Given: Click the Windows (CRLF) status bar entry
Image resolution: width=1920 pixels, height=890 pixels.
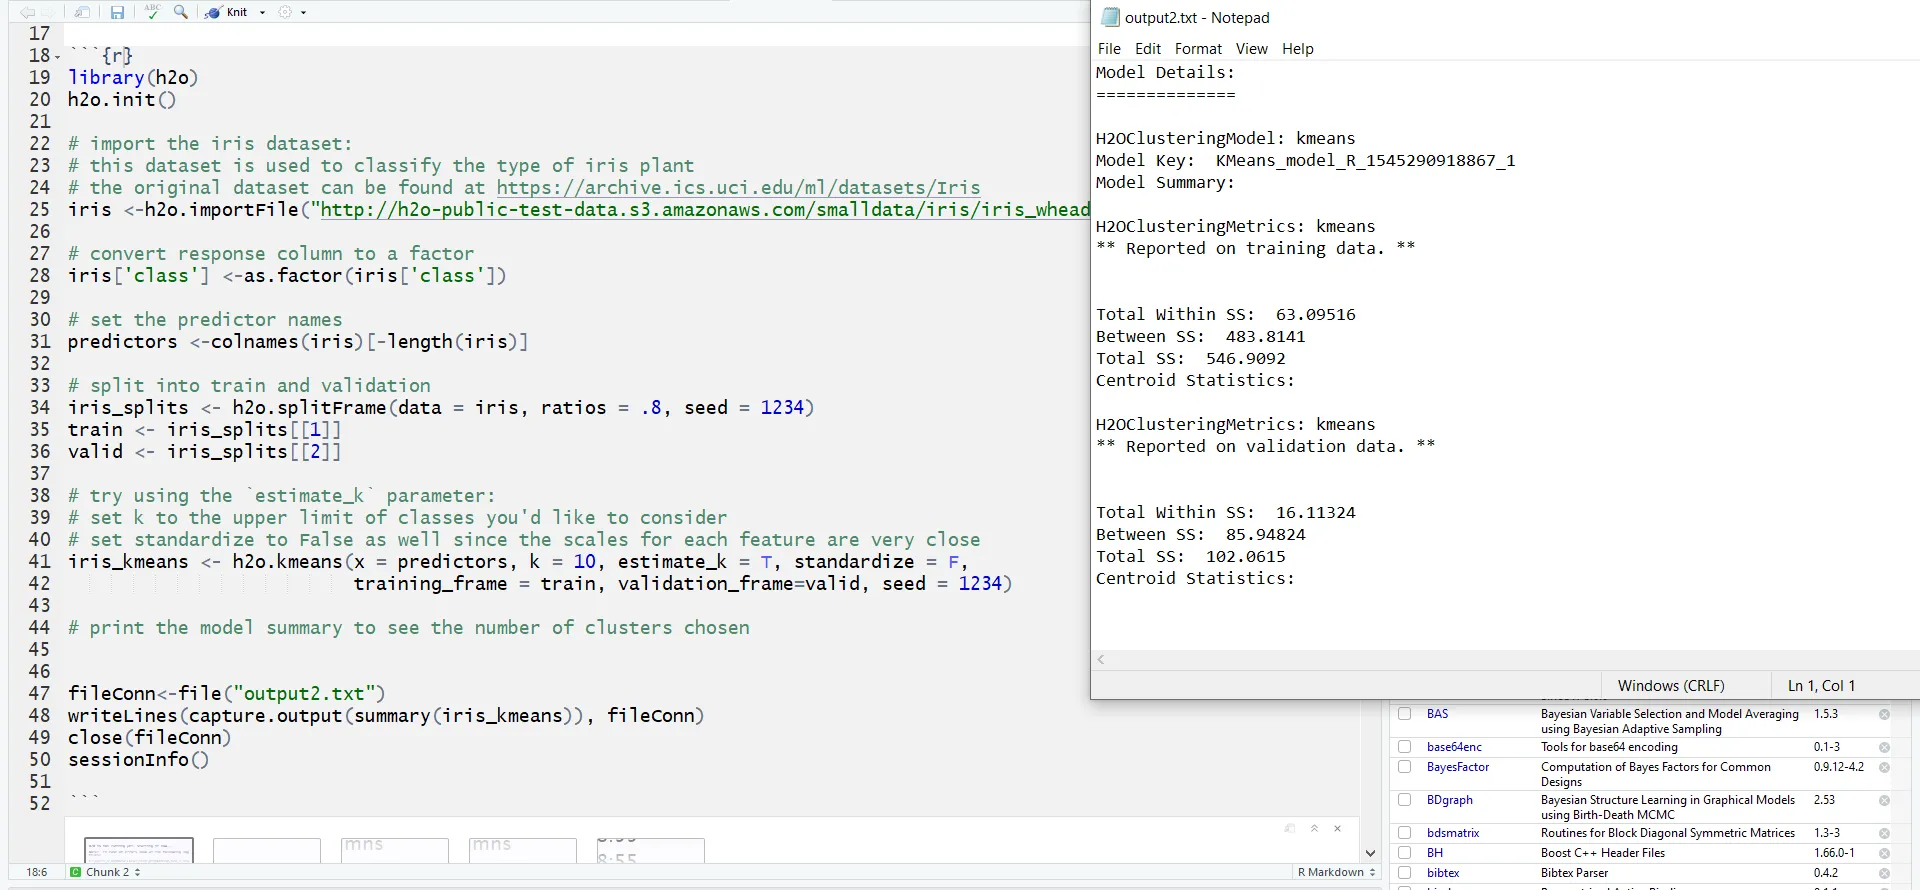Looking at the screenshot, I should (1671, 685).
